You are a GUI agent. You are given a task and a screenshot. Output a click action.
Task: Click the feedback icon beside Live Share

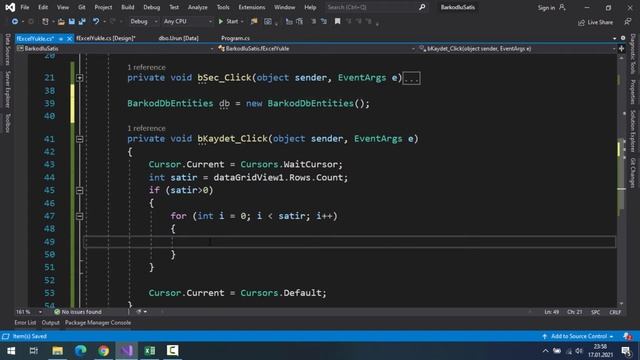coord(628,22)
